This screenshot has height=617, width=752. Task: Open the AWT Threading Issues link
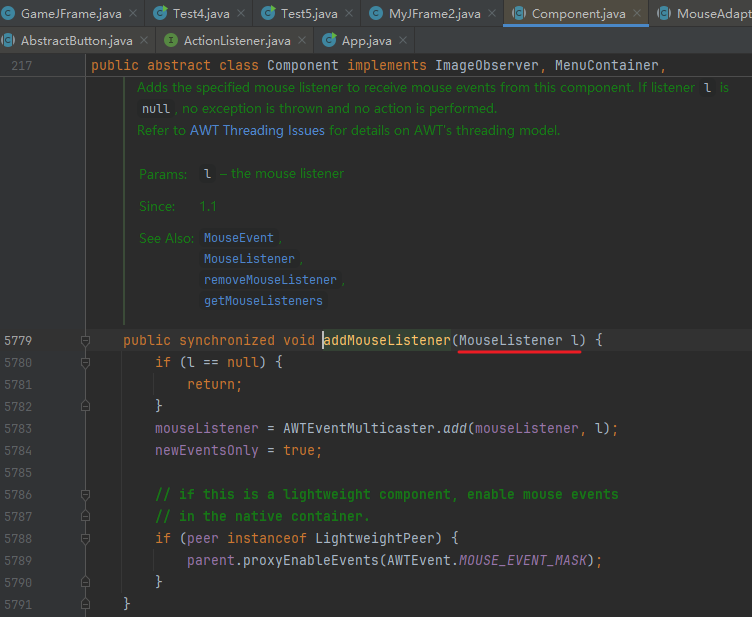pos(257,130)
